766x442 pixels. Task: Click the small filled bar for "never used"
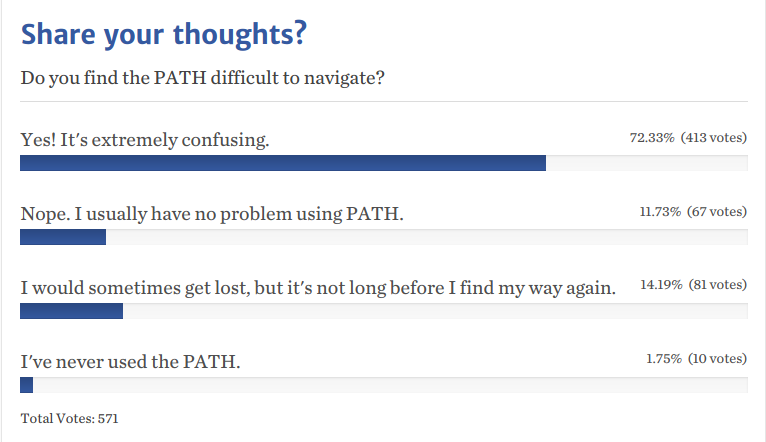tap(27, 385)
